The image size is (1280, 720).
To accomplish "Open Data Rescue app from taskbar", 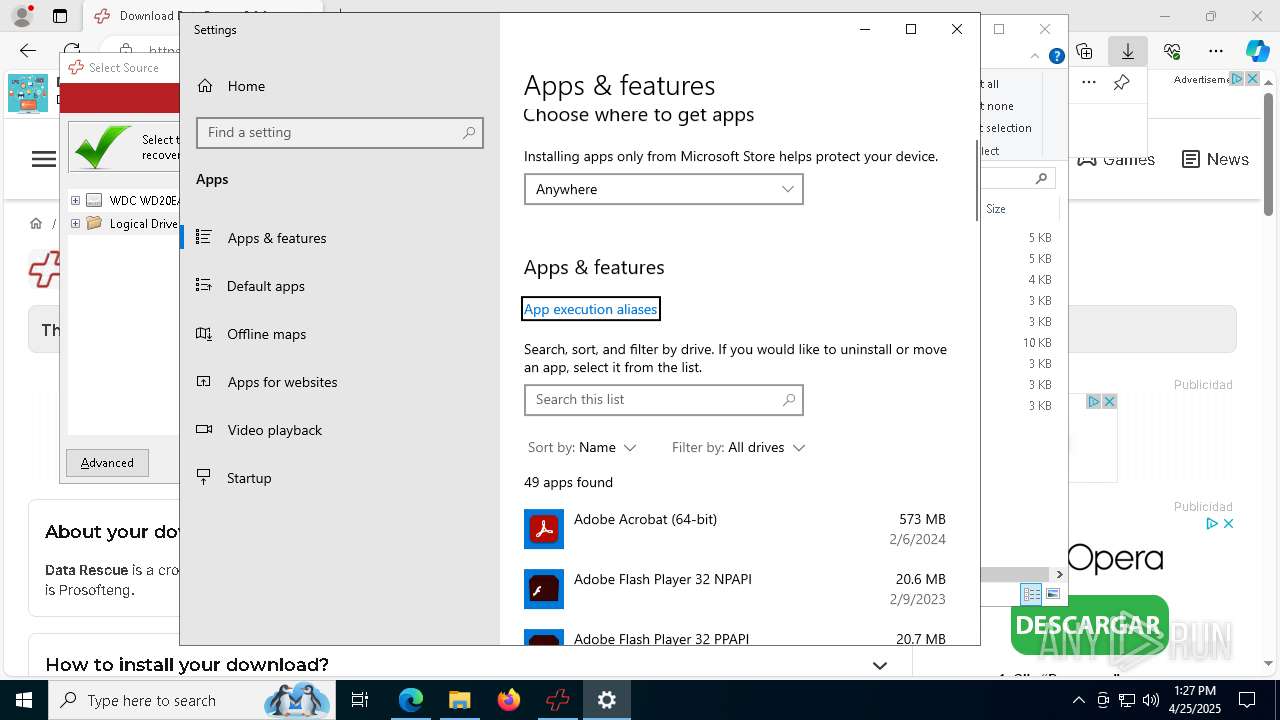I will [557, 700].
